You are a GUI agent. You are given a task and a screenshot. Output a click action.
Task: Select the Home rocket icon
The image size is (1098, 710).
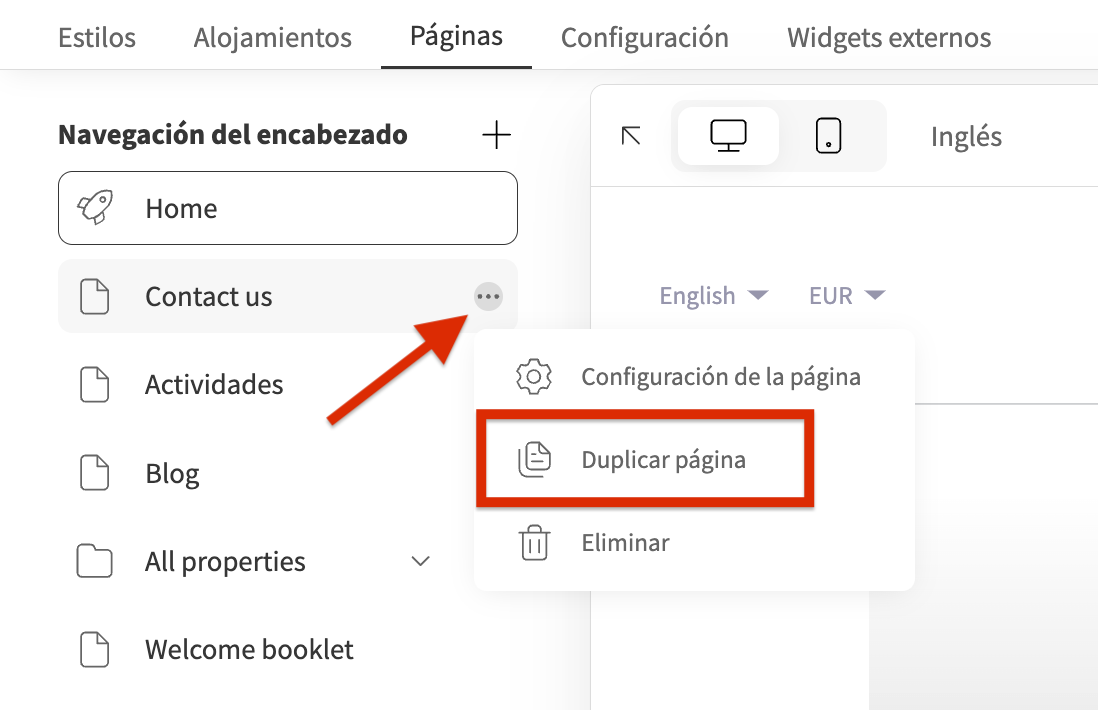tap(95, 207)
